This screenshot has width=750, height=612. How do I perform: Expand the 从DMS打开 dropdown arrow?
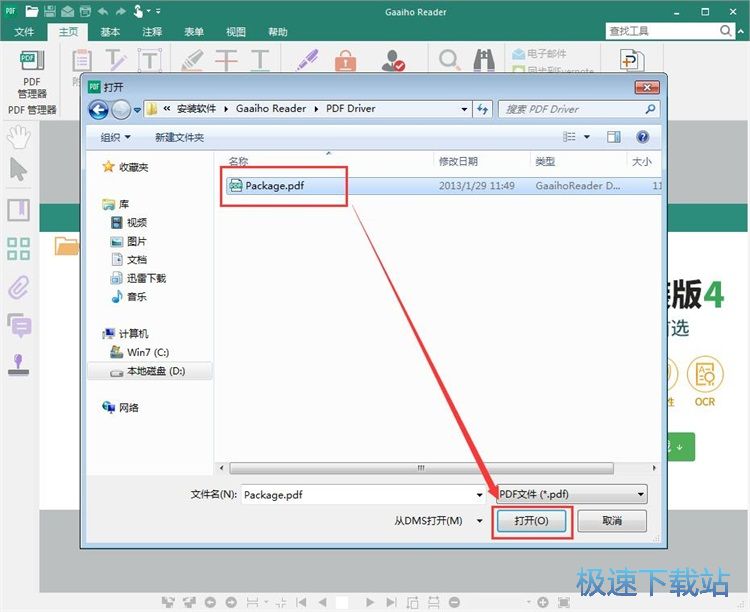pos(480,521)
